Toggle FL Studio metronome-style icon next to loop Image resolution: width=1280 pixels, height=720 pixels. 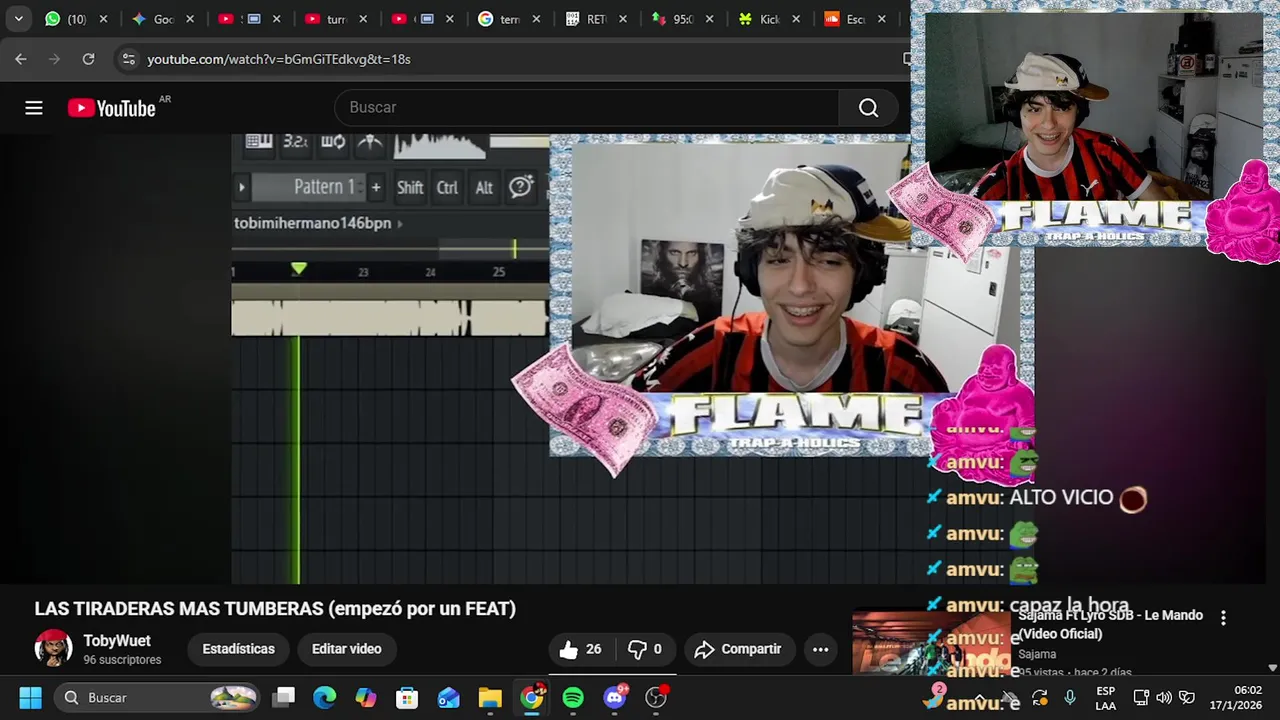click(370, 142)
